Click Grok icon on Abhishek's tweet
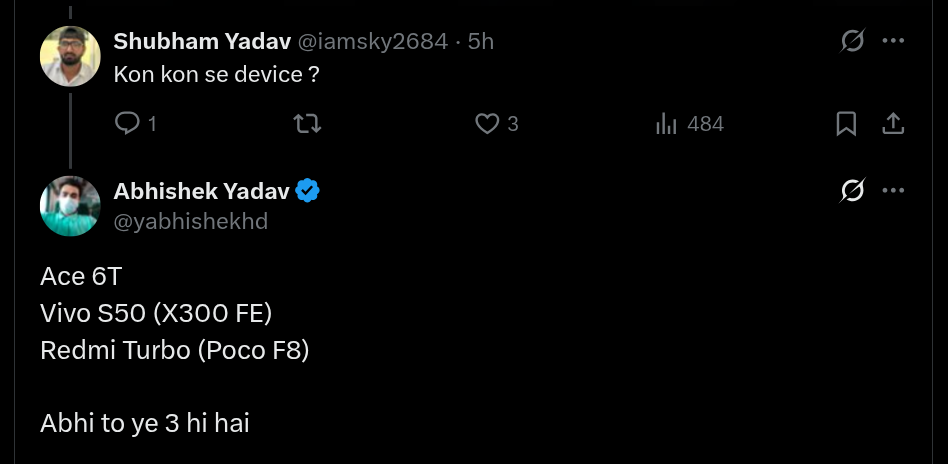 point(852,190)
